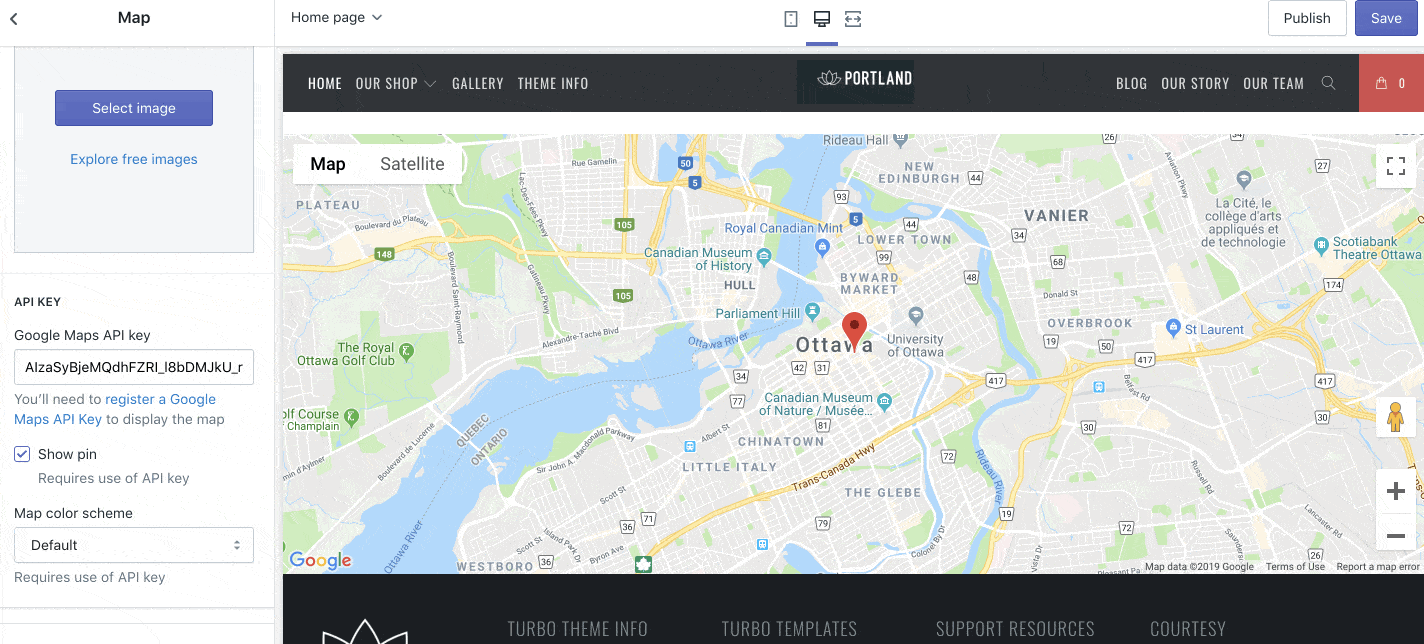The image size is (1424, 644).
Task: Switch to fullscreen width preview icon
Action: (853, 19)
